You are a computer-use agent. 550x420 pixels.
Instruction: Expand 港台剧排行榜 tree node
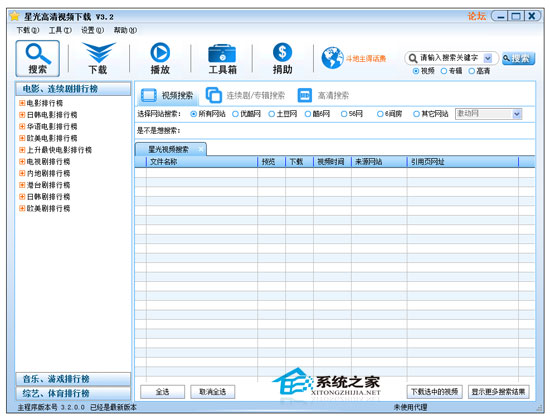pyautogui.click(x=22, y=185)
